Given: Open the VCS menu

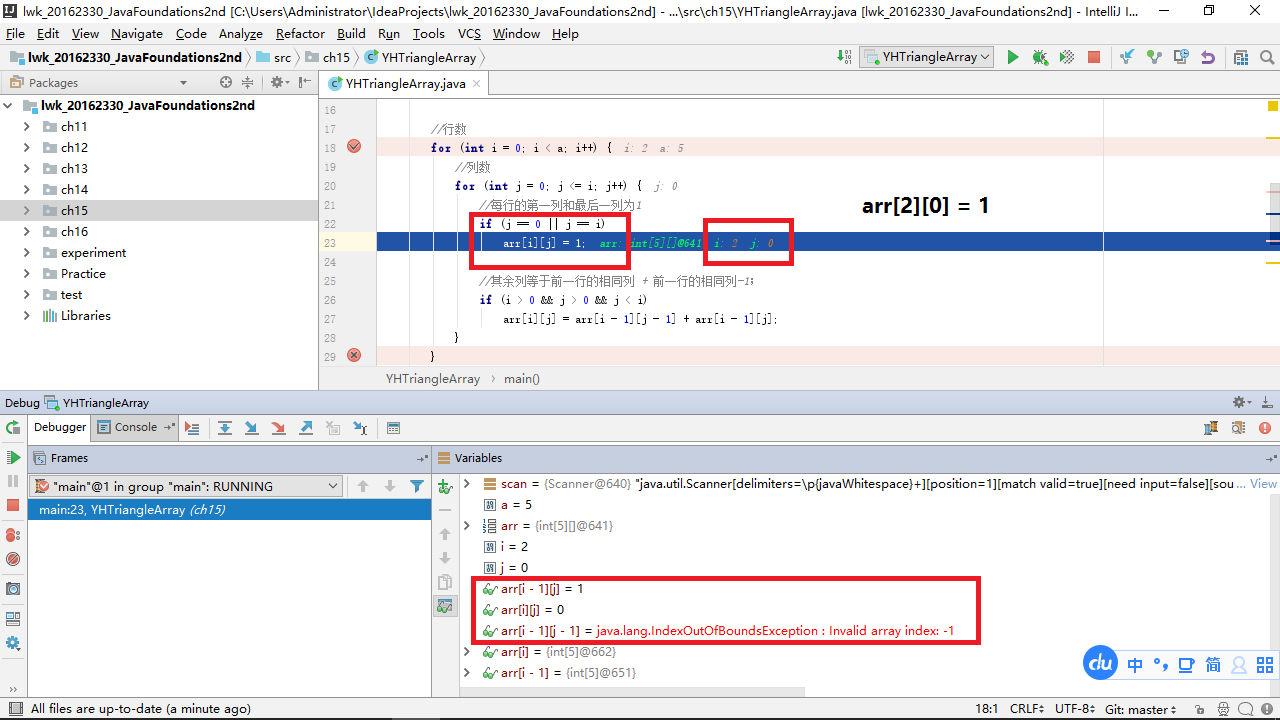Looking at the screenshot, I should (469, 33).
